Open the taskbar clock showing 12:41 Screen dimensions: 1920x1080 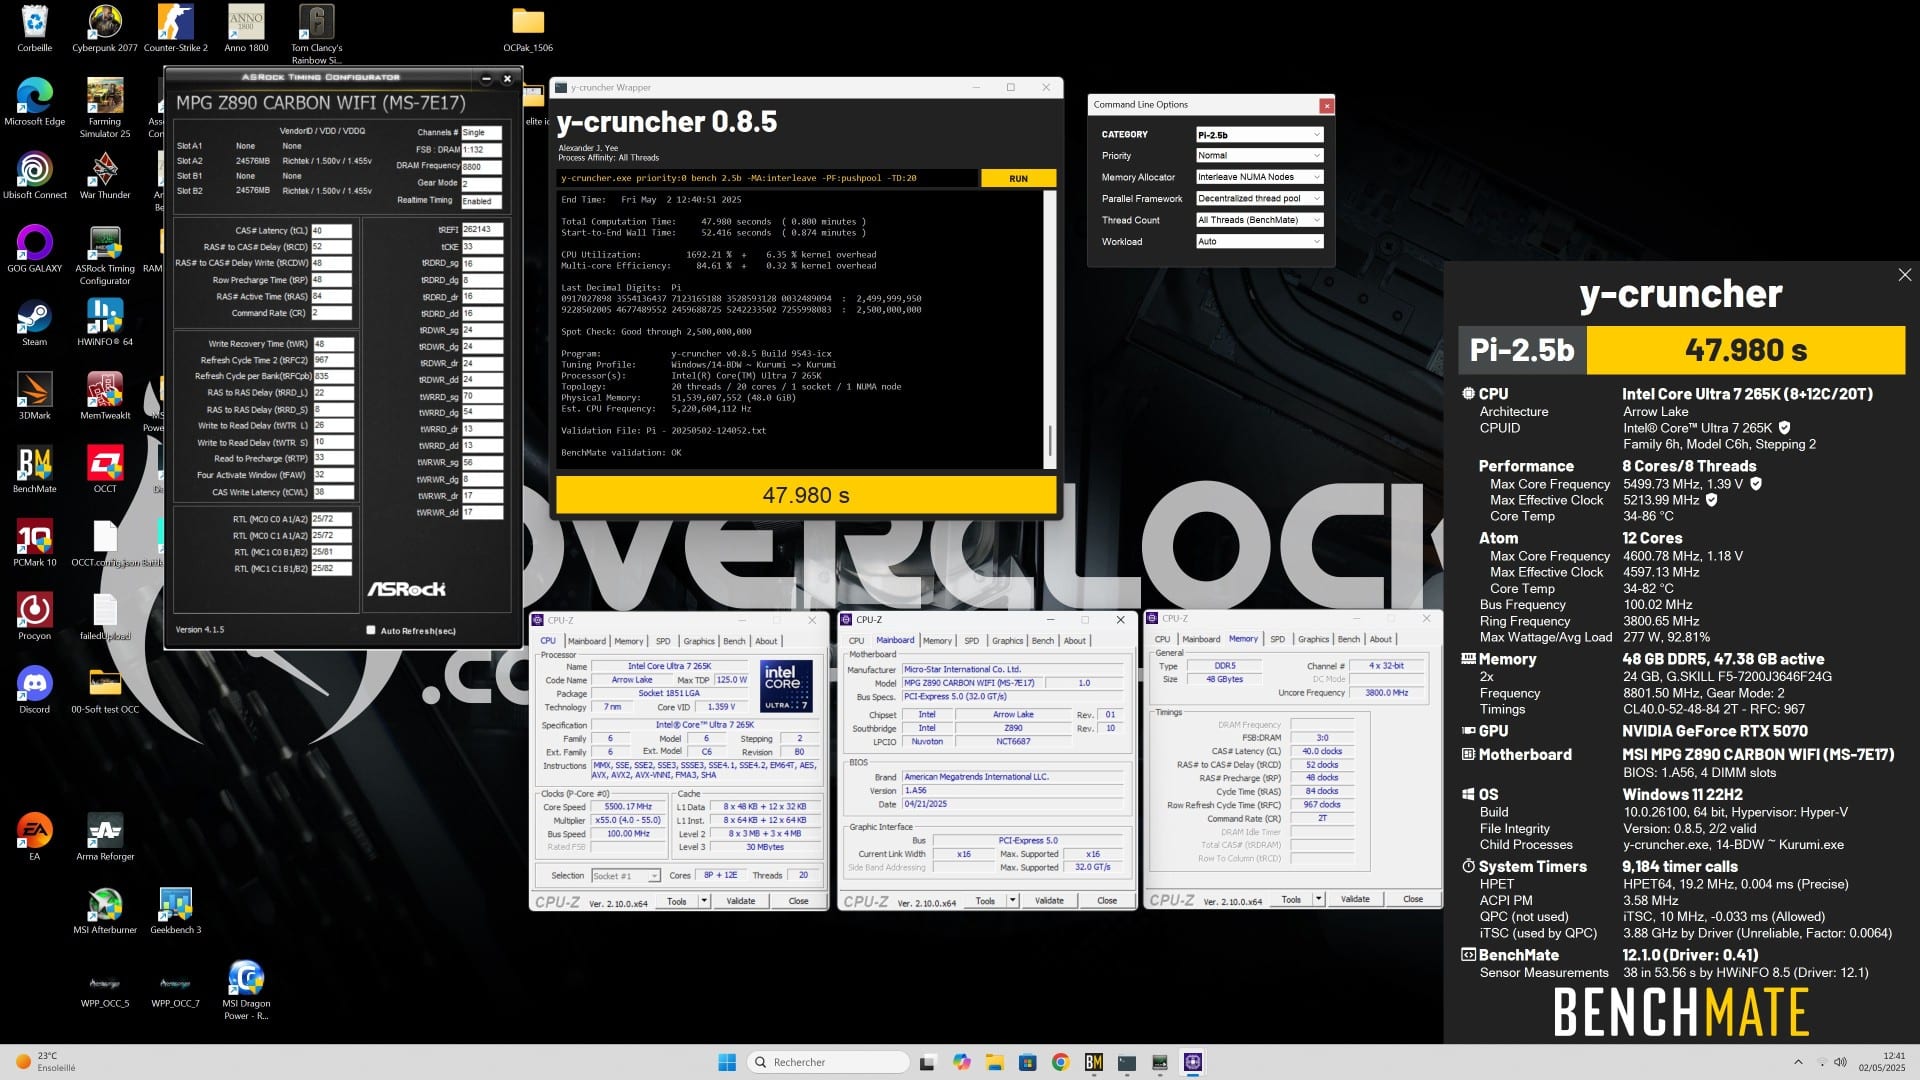tap(1880, 1062)
